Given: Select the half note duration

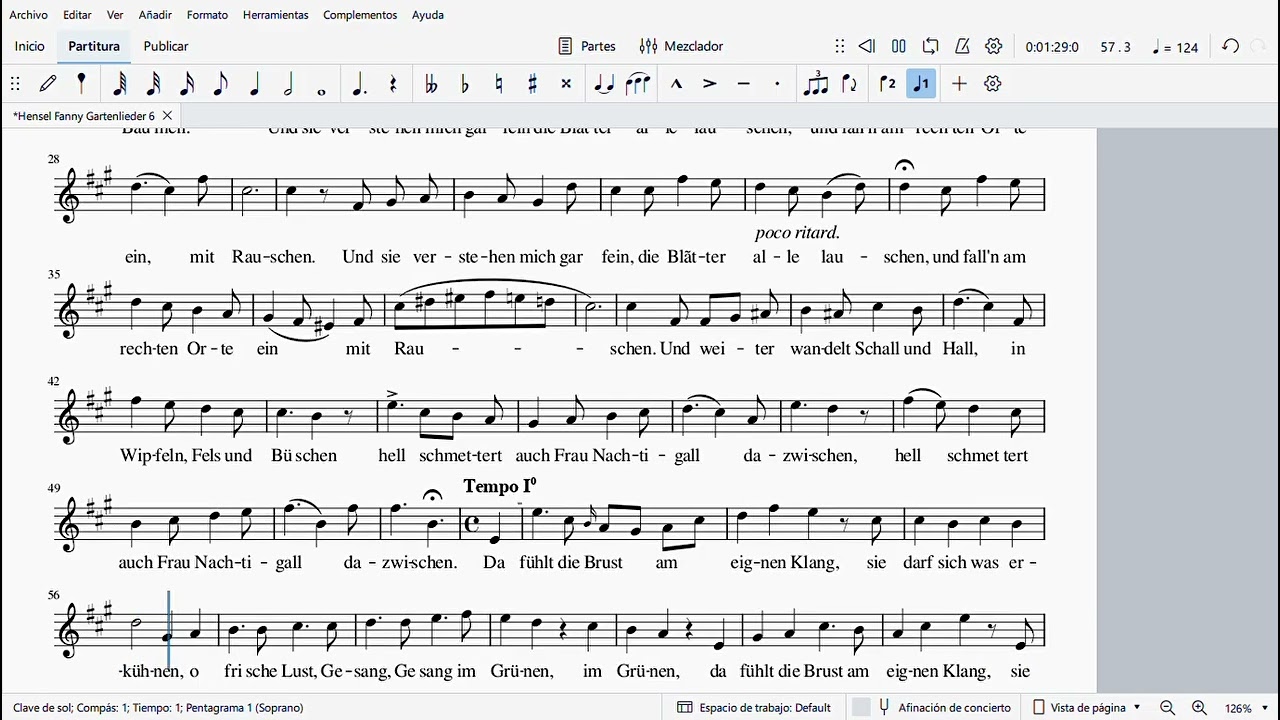Looking at the screenshot, I should tap(288, 84).
